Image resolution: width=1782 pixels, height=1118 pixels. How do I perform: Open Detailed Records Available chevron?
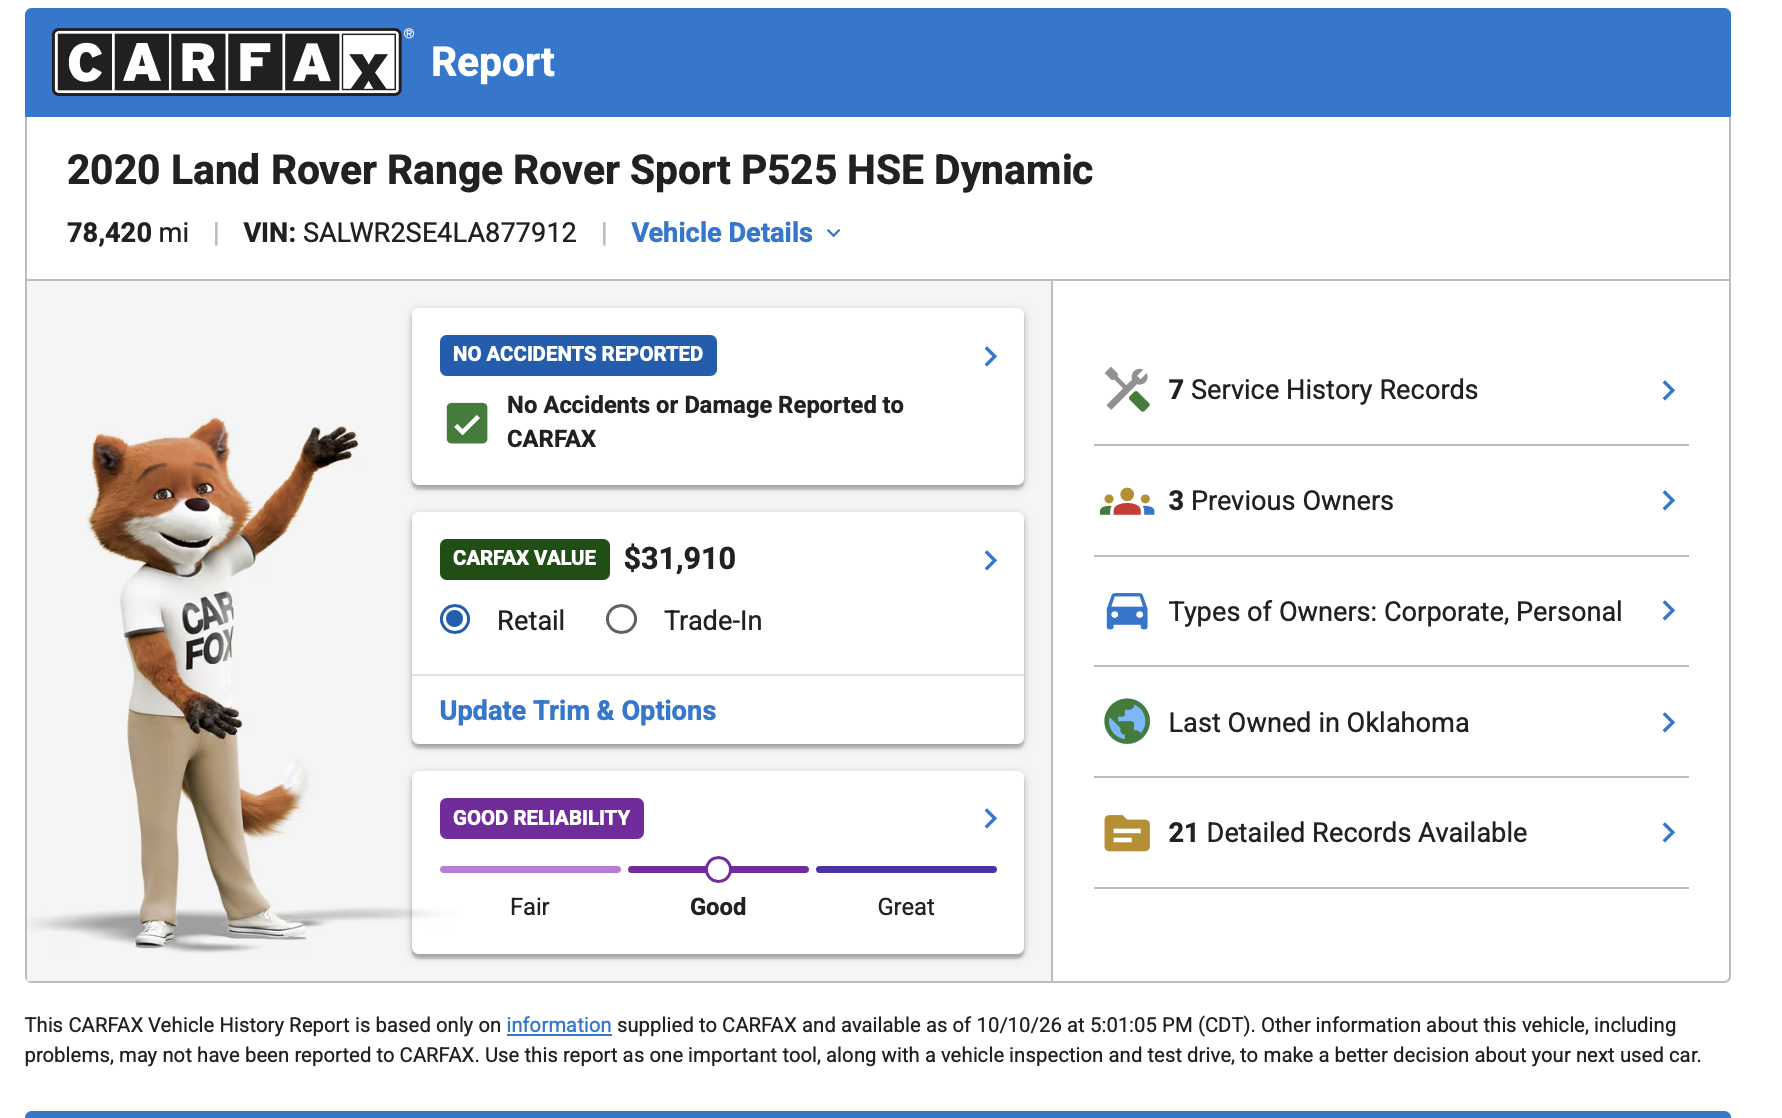click(1668, 832)
